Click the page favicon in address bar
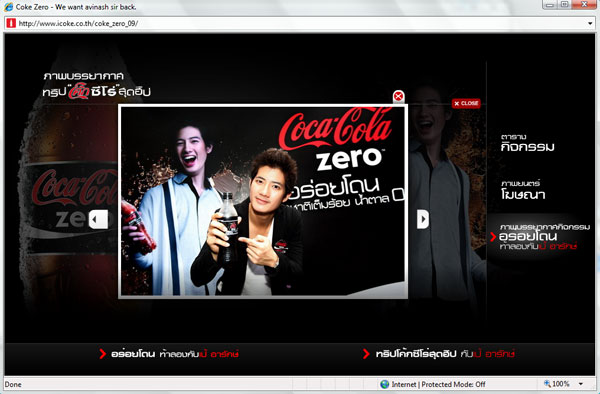The image size is (600, 394). [x=11, y=23]
